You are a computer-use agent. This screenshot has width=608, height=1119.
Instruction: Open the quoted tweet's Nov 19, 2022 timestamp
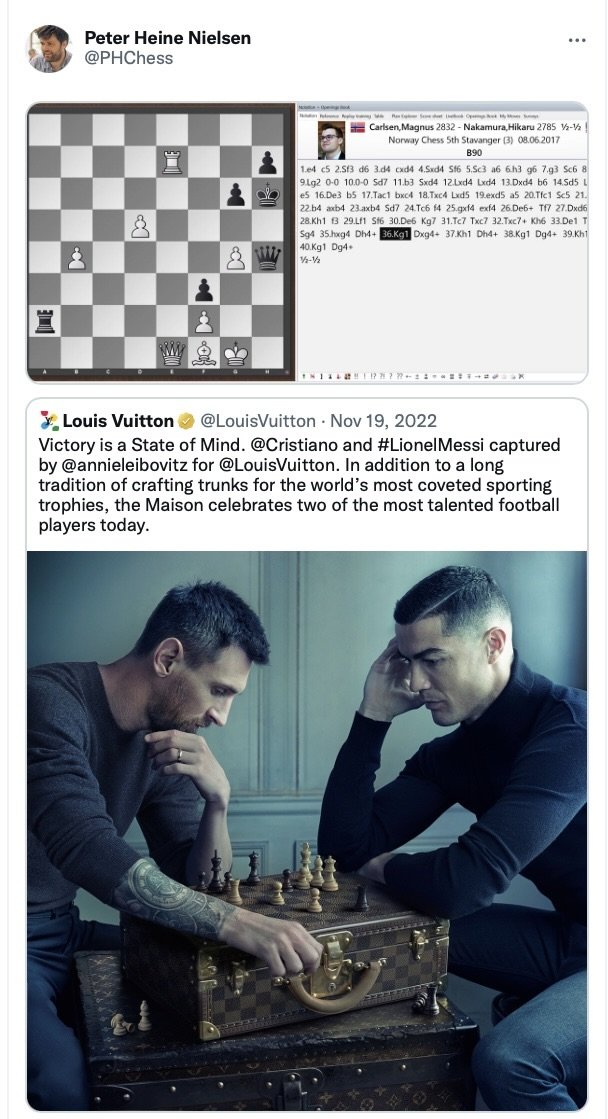(x=383, y=421)
